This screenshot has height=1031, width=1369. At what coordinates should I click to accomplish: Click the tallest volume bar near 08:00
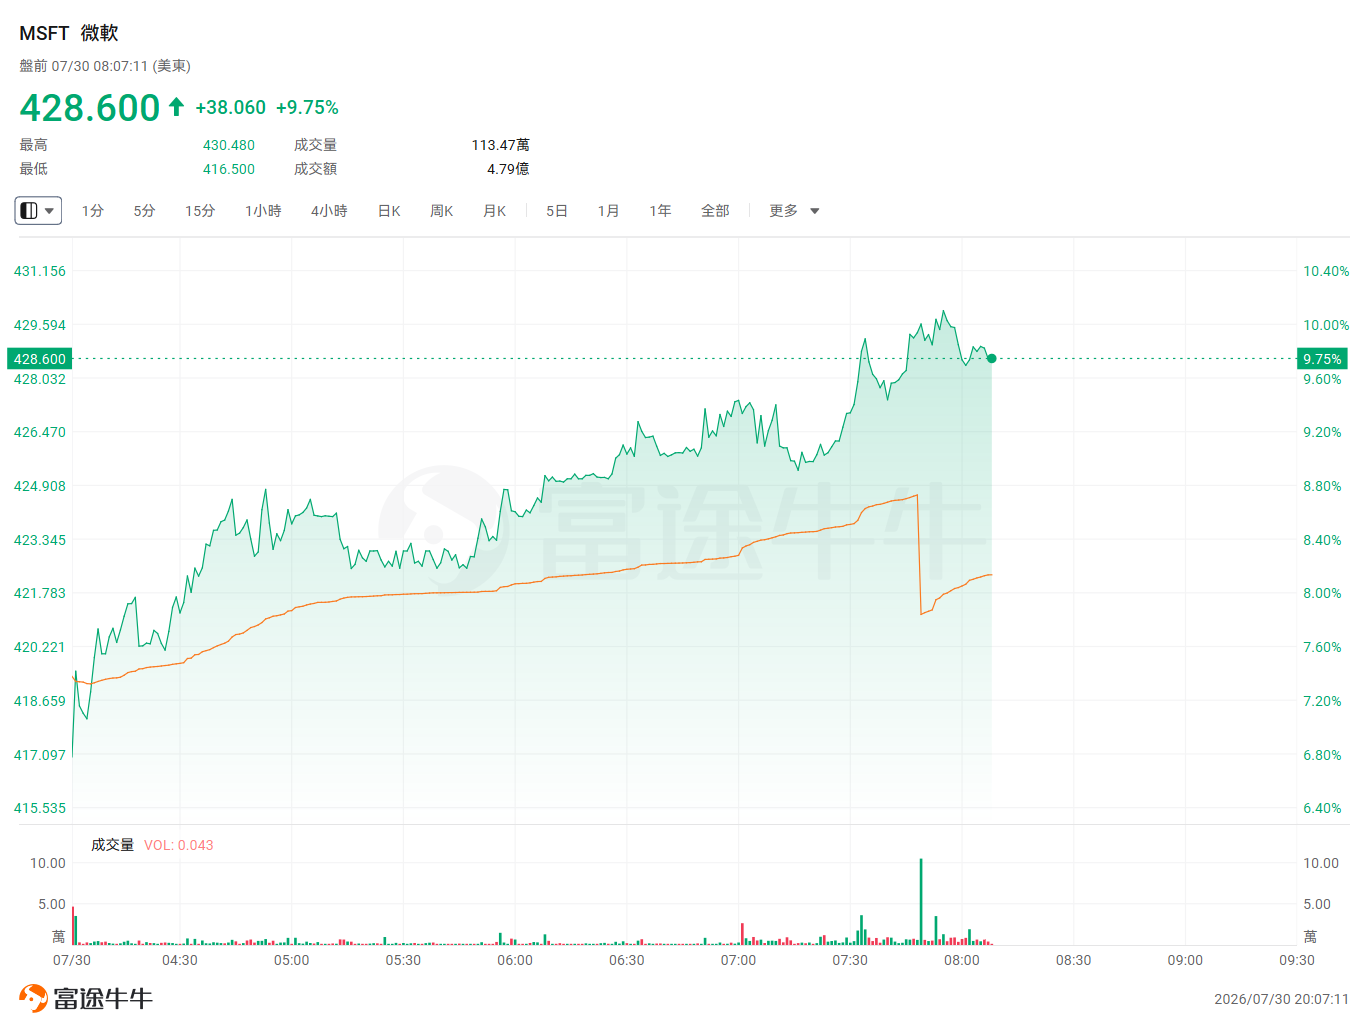tap(921, 901)
